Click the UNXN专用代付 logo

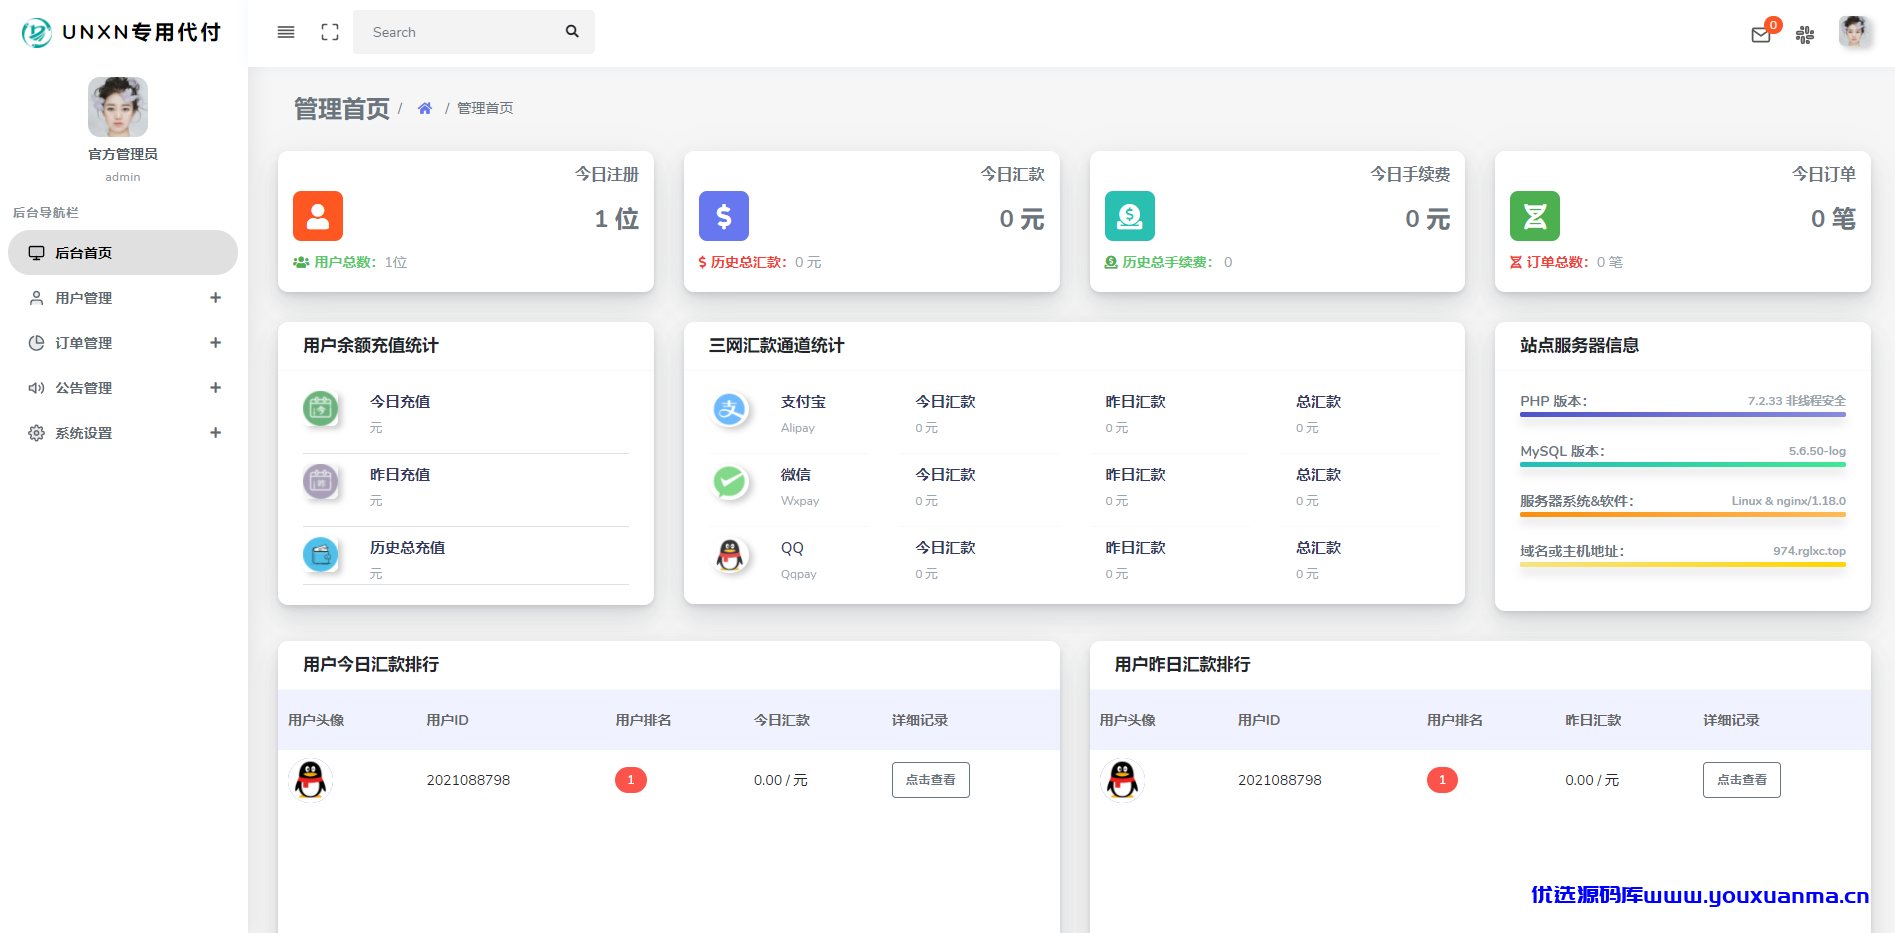tap(121, 32)
